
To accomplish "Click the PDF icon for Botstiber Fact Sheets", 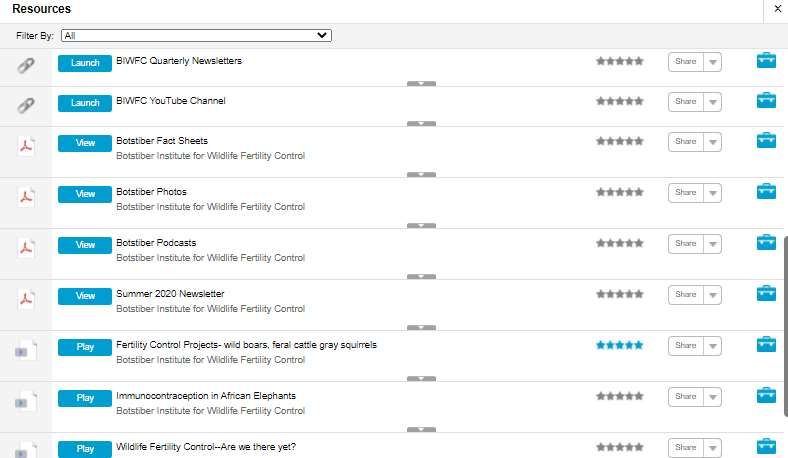I will 26,146.
